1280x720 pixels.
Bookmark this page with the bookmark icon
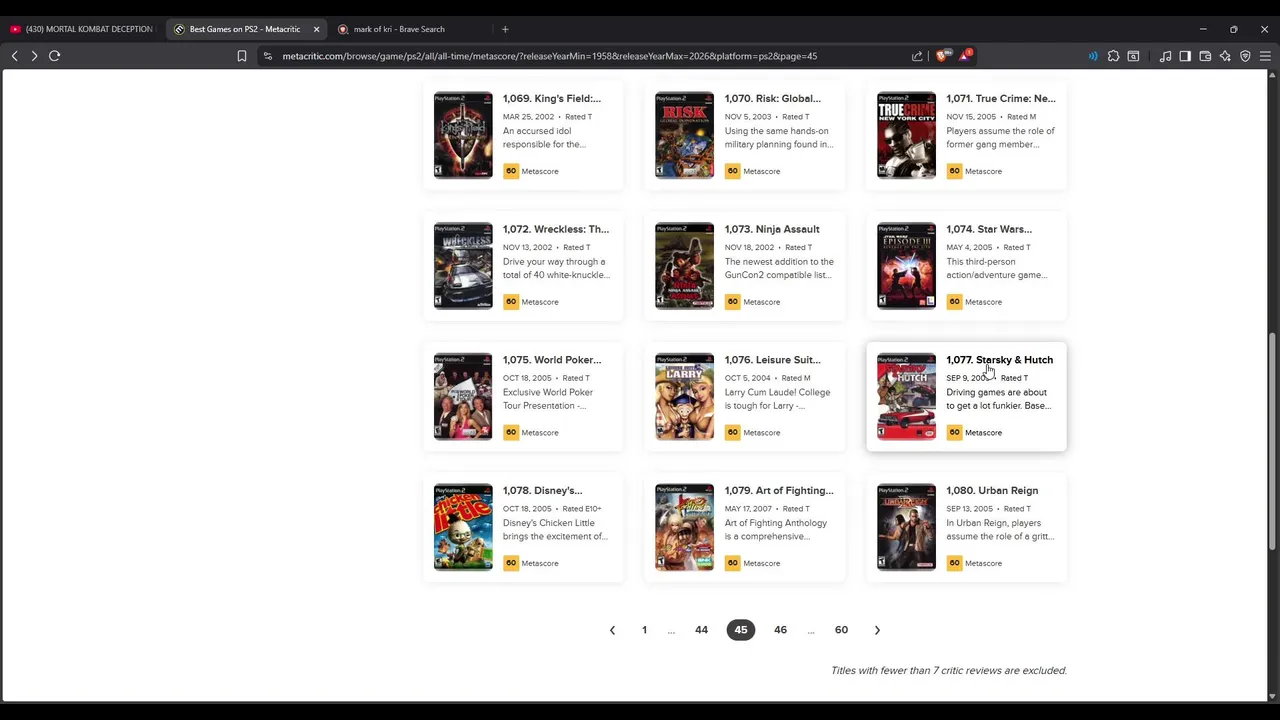pos(242,56)
